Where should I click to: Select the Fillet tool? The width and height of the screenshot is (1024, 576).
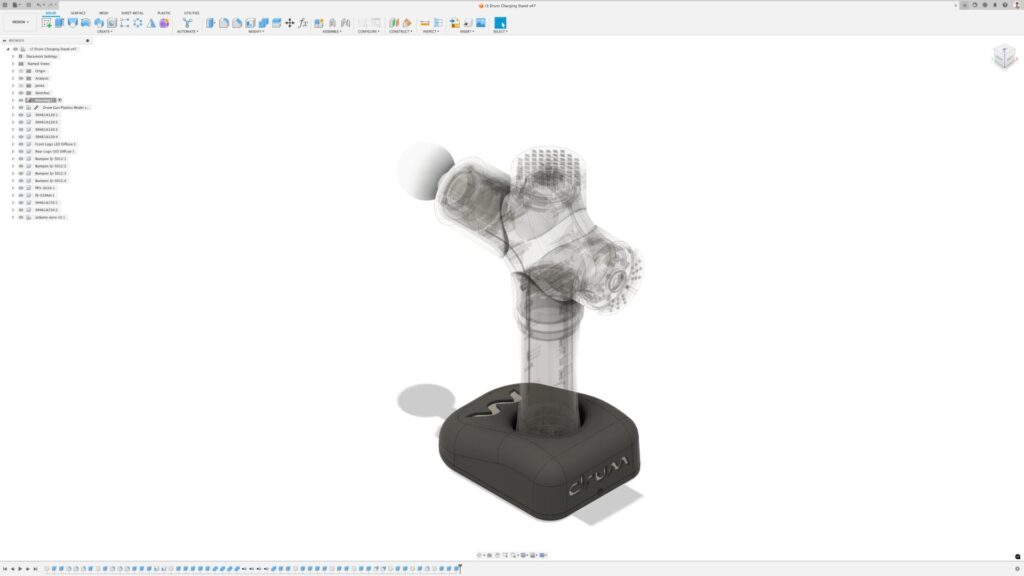click(x=223, y=23)
